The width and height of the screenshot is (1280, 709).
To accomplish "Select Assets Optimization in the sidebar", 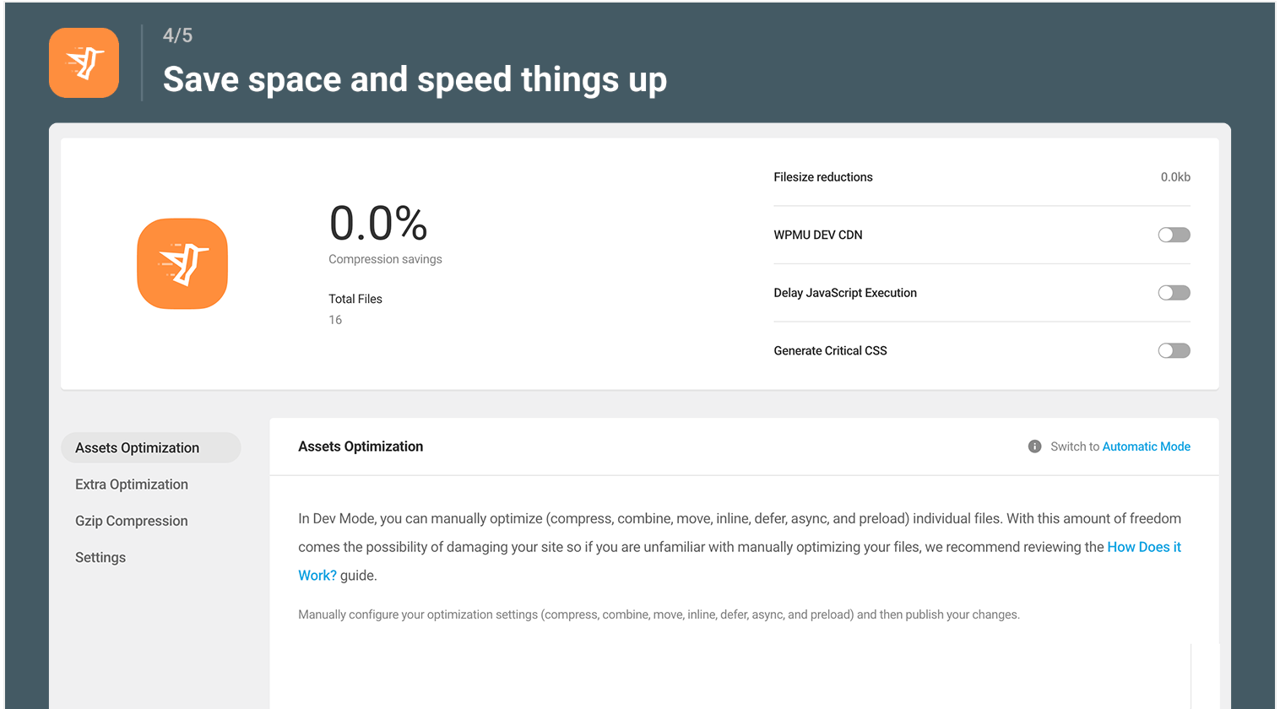I will tap(137, 448).
